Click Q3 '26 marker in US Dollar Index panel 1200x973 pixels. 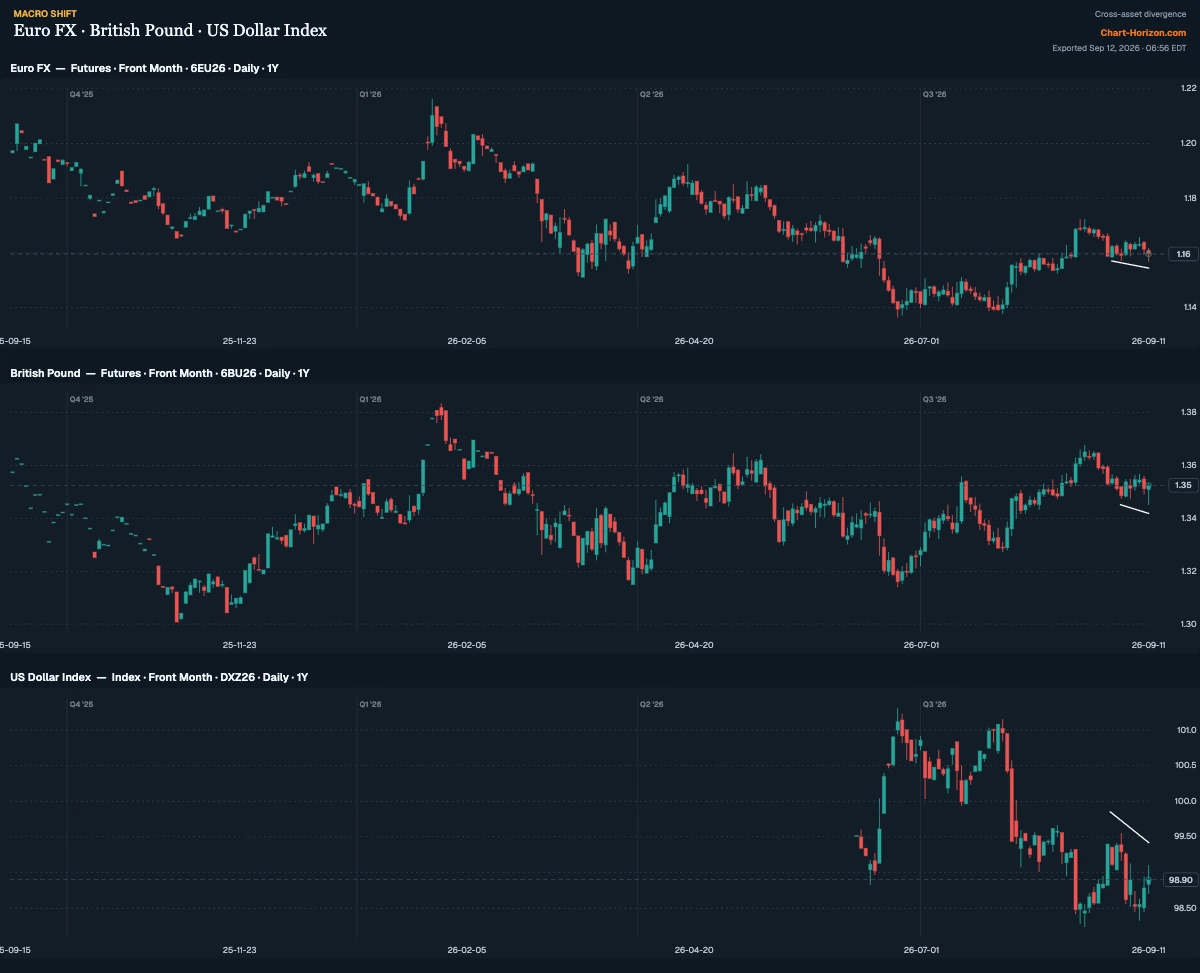pos(935,704)
